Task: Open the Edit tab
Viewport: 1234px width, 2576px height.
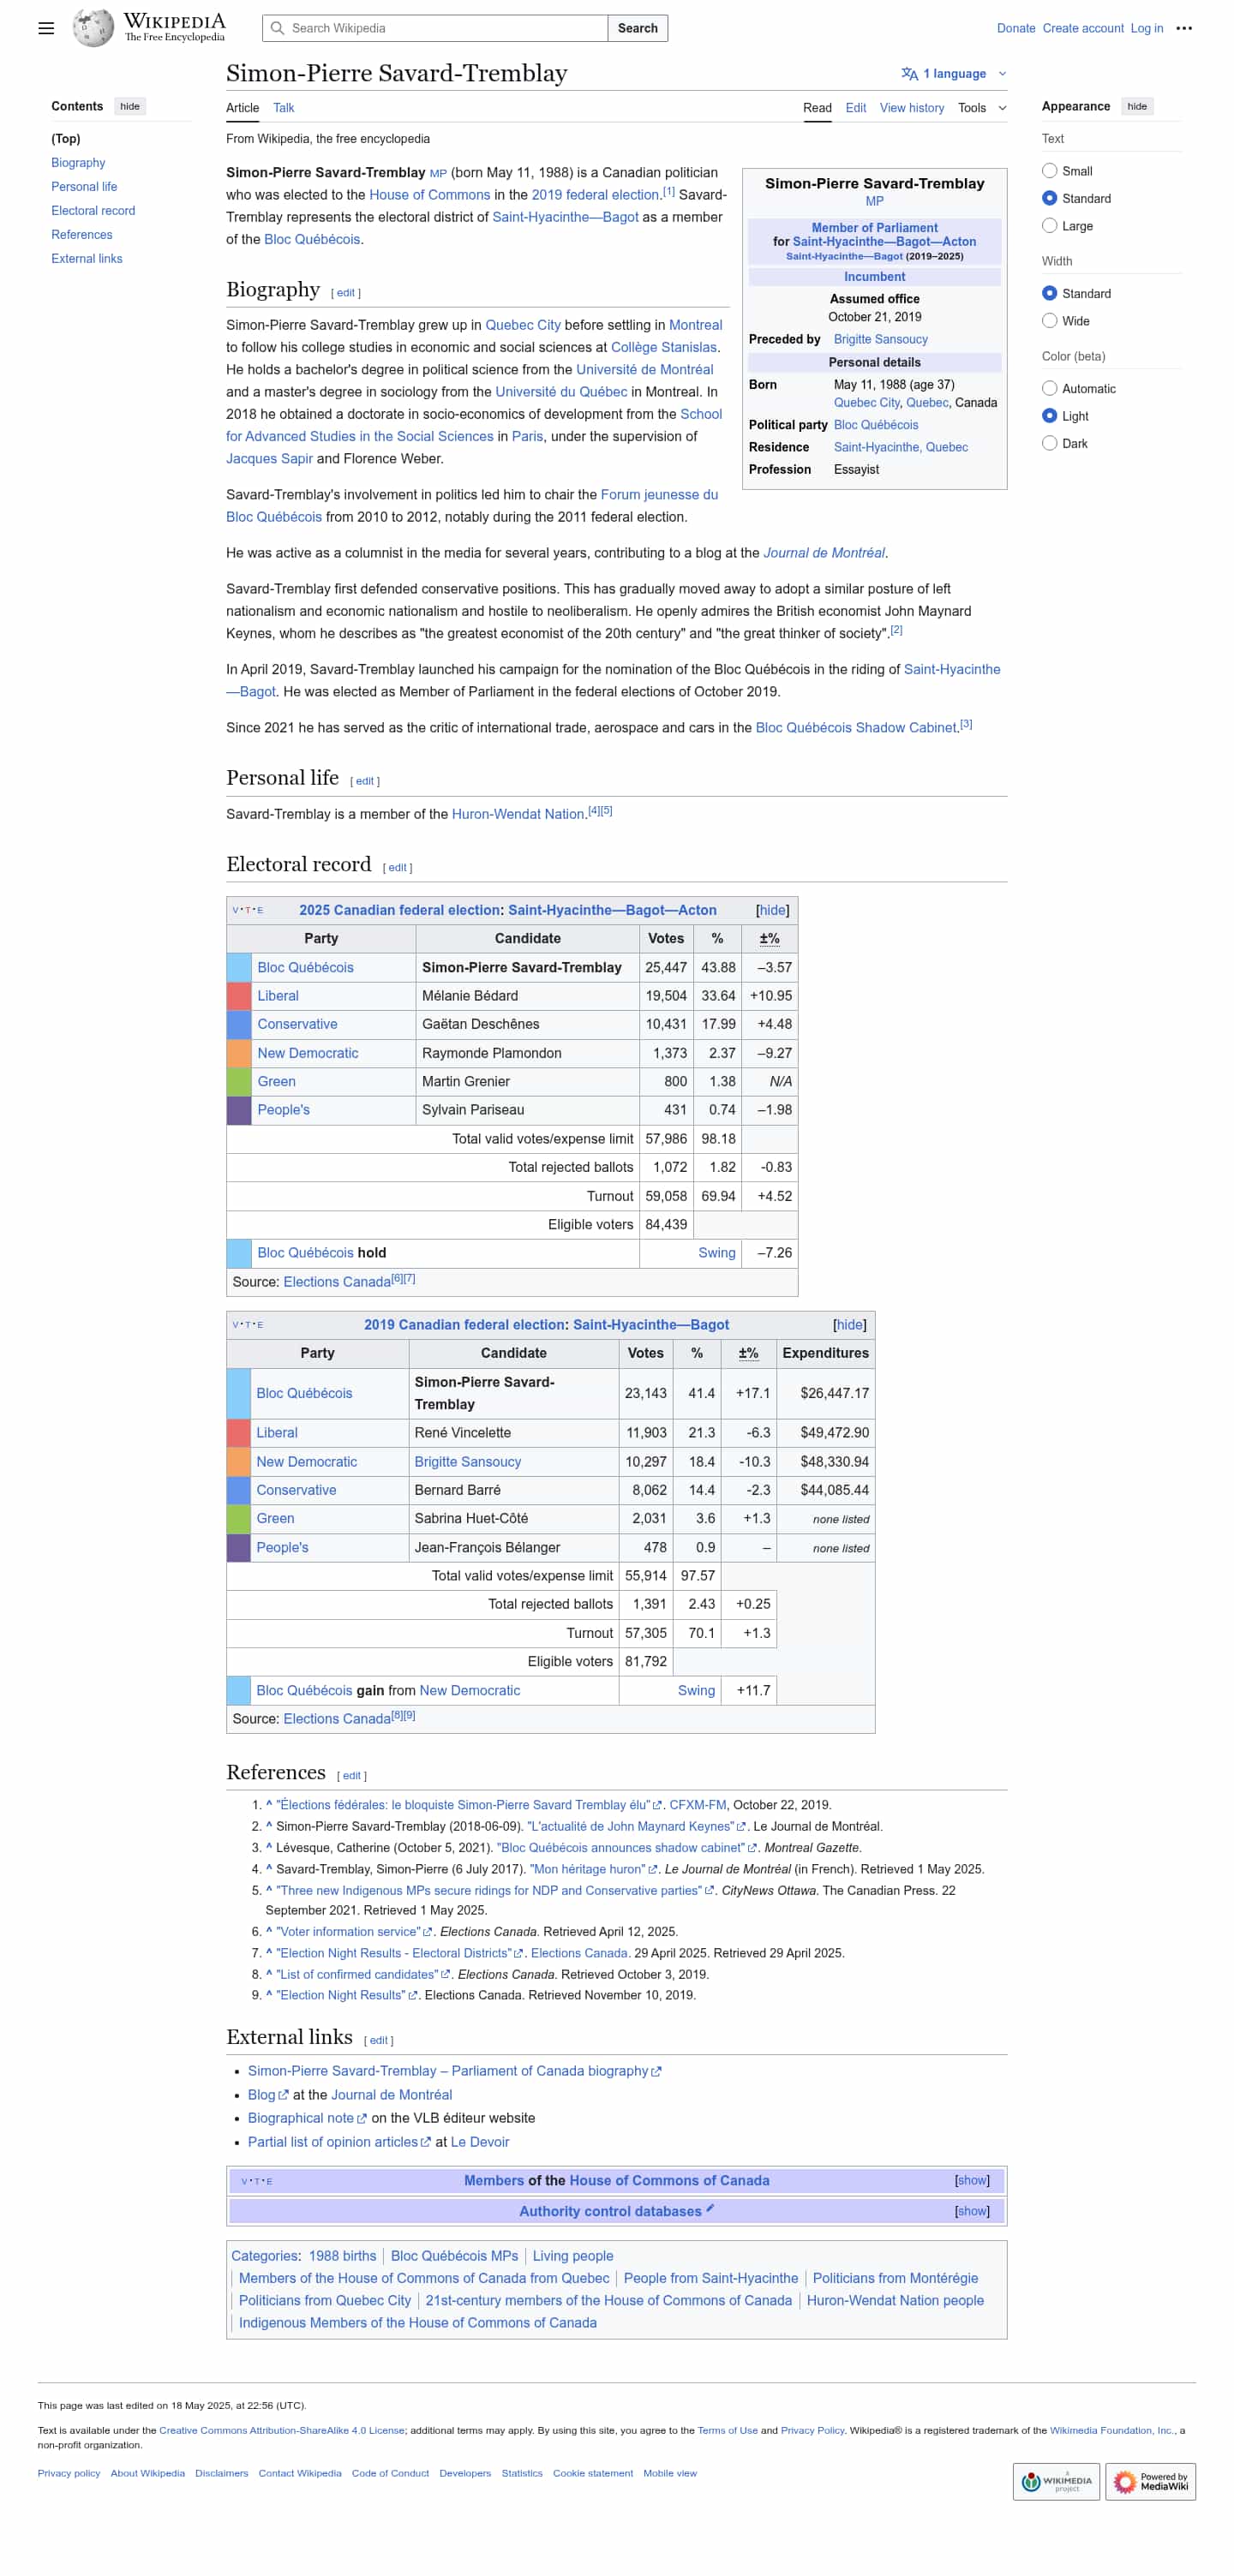Action: (x=855, y=108)
